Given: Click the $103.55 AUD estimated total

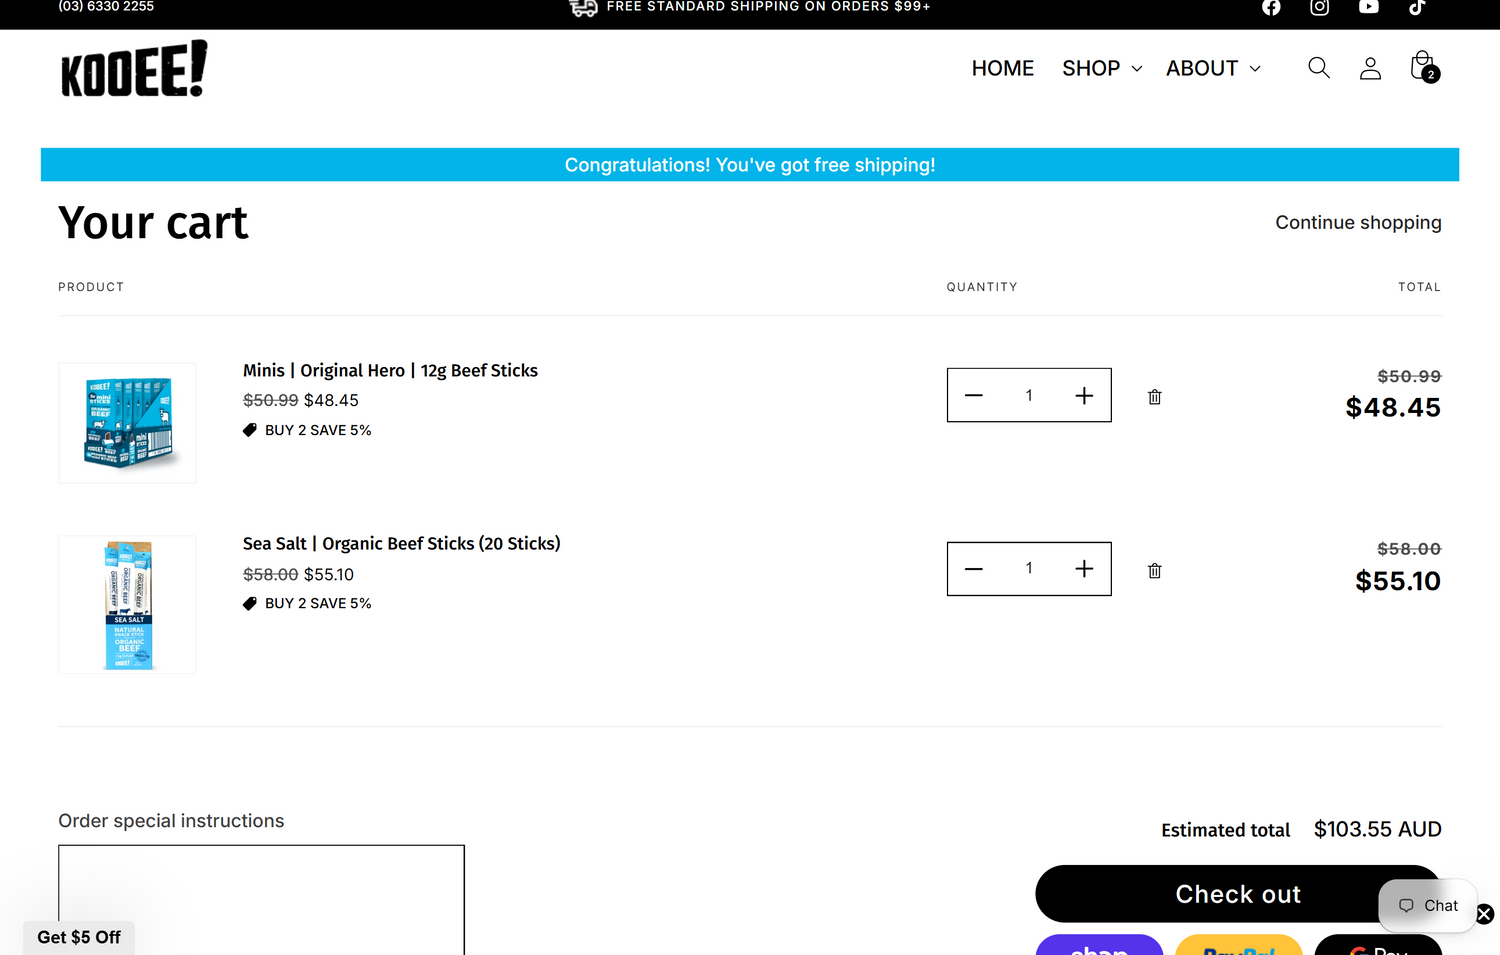Looking at the screenshot, I should [x=1378, y=829].
